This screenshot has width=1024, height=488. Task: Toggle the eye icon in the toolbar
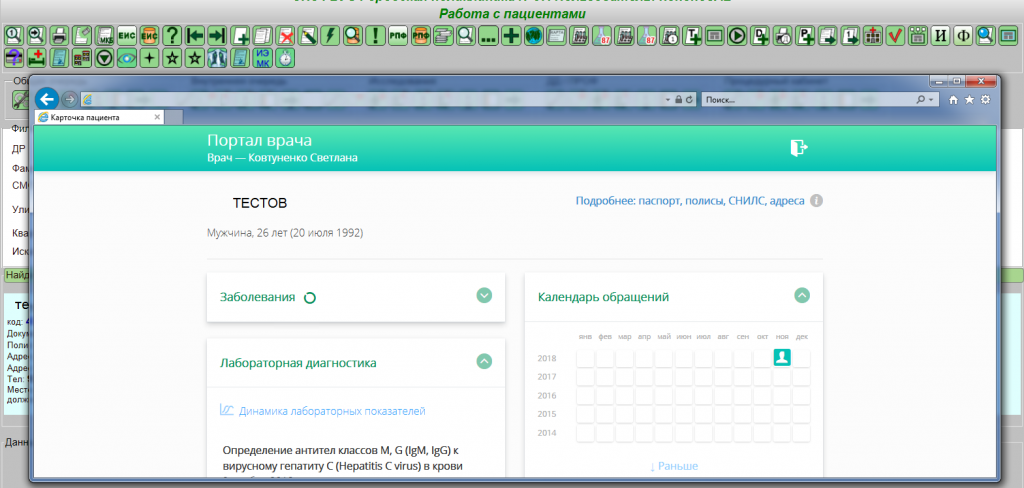point(127,58)
